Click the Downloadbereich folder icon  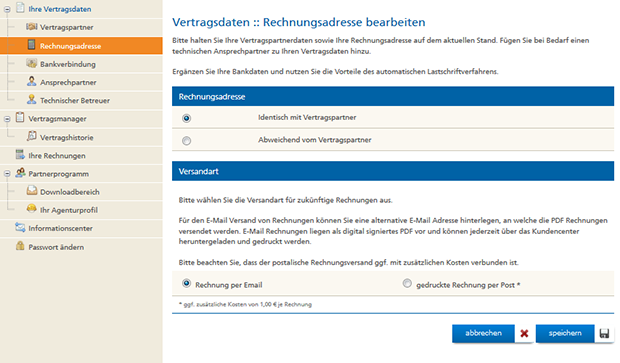[32, 191]
